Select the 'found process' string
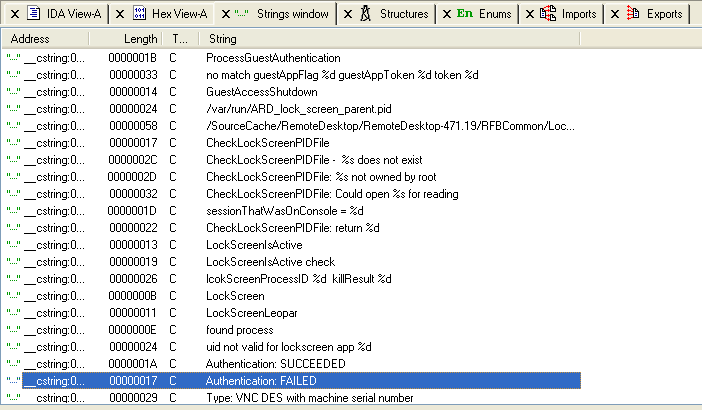Screen dimensions: 702x410 point(240,330)
